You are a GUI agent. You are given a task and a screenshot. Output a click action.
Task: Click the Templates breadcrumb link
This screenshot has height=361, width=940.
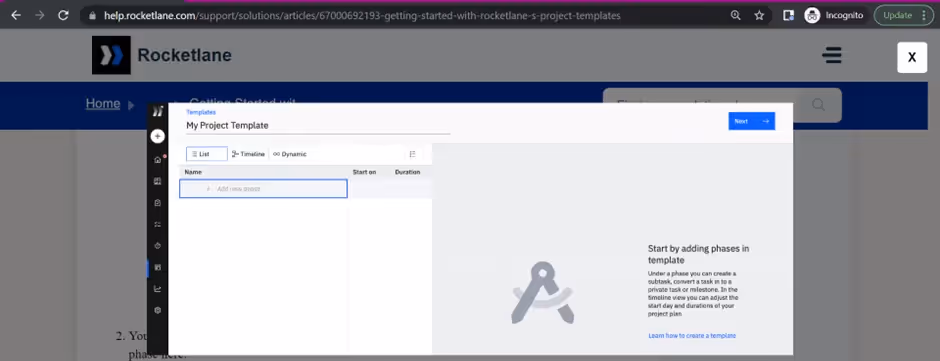(x=201, y=112)
